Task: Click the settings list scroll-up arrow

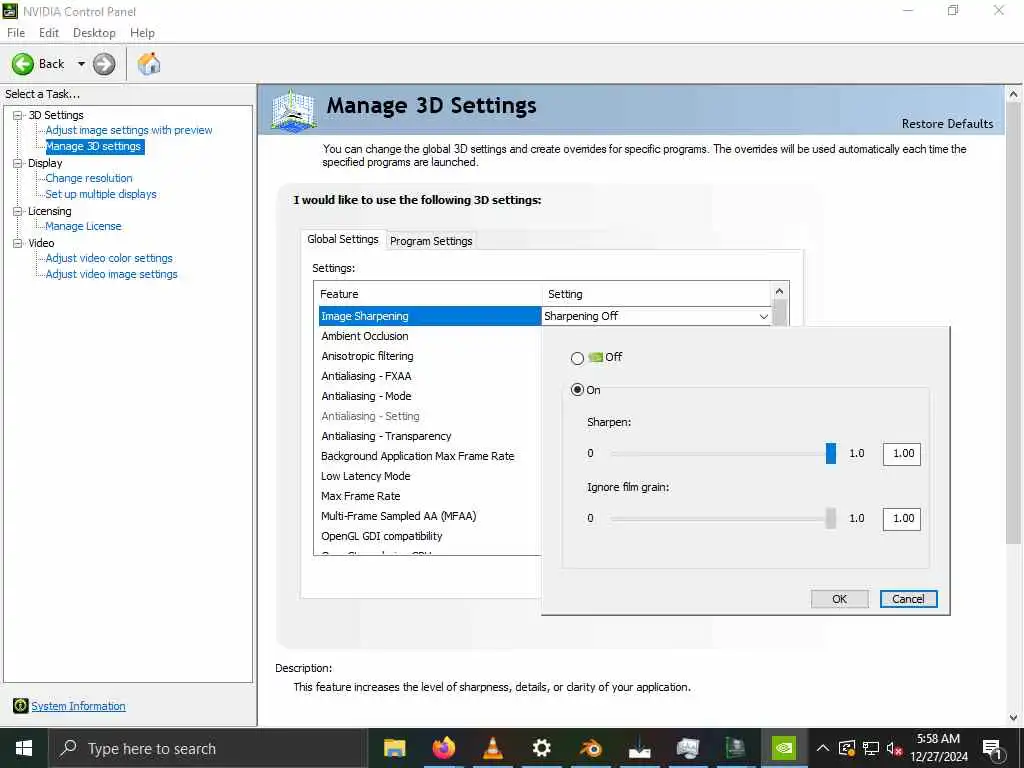Action: [x=779, y=291]
